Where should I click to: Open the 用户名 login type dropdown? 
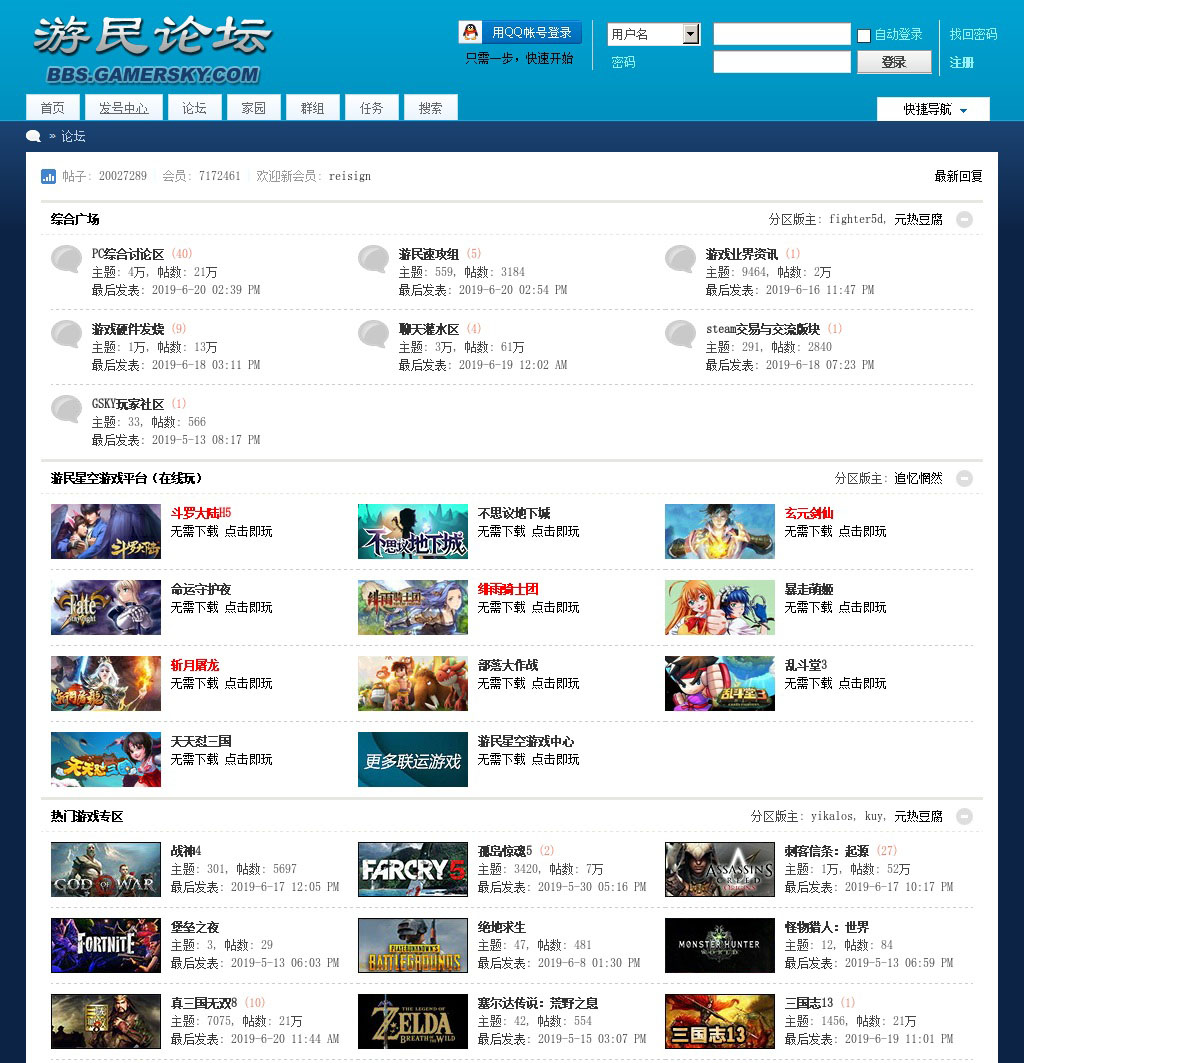(690, 34)
